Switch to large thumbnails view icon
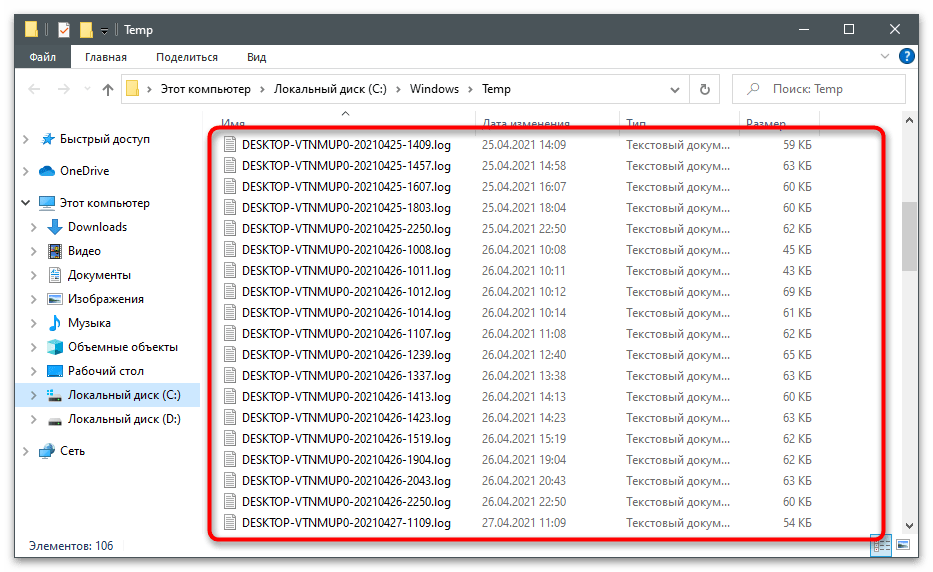 [x=903, y=545]
